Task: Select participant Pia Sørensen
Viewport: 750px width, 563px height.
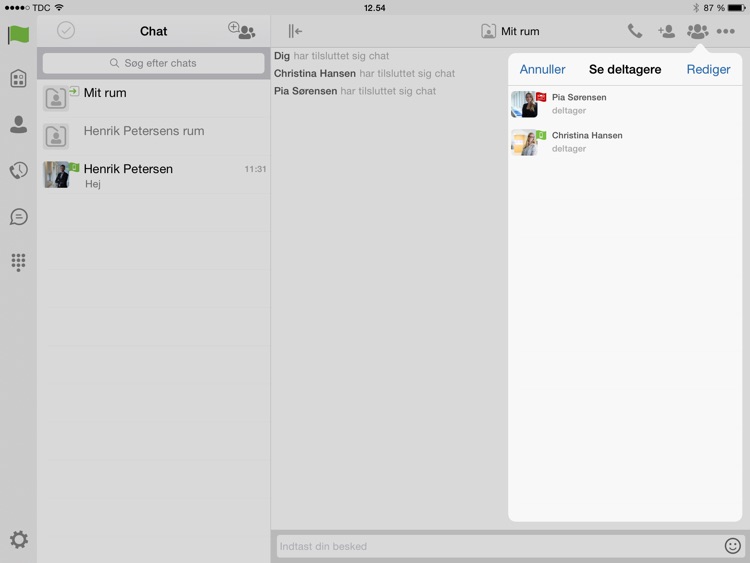Action: [625, 104]
